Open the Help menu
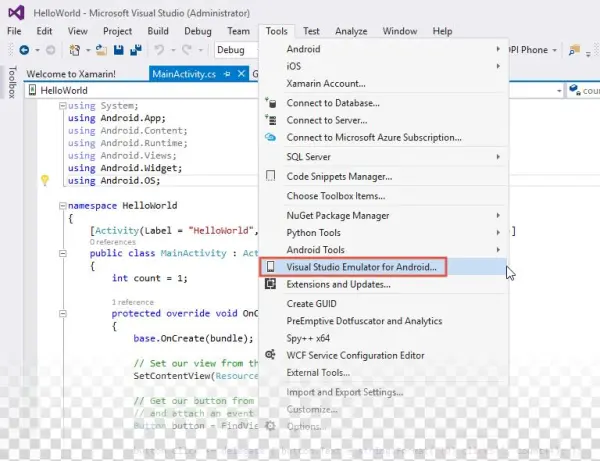The width and height of the screenshot is (600, 461). (x=442, y=31)
